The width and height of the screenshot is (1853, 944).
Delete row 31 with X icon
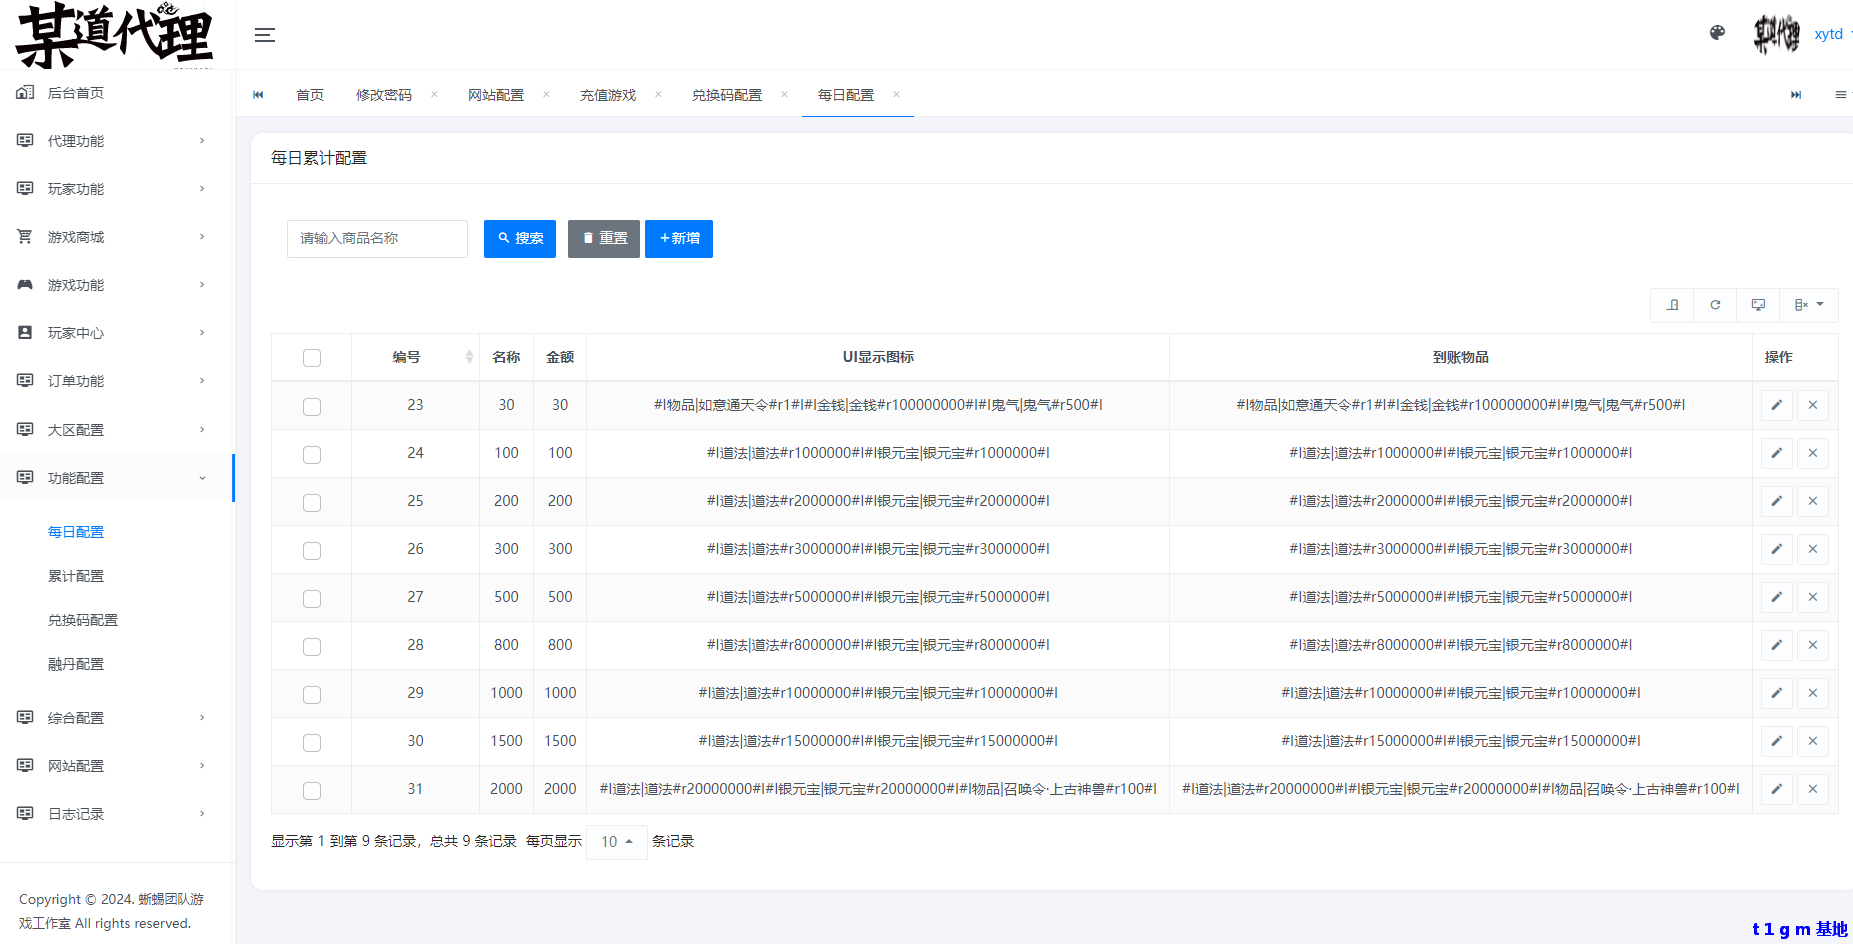pyautogui.click(x=1812, y=789)
